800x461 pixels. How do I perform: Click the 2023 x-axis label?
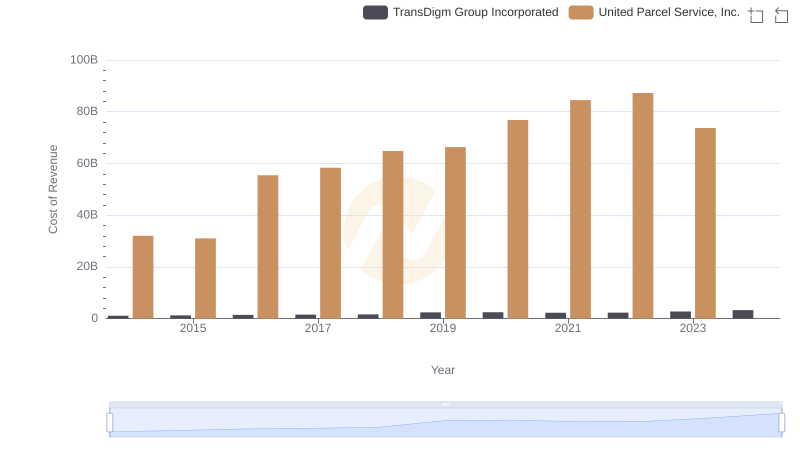(693, 328)
